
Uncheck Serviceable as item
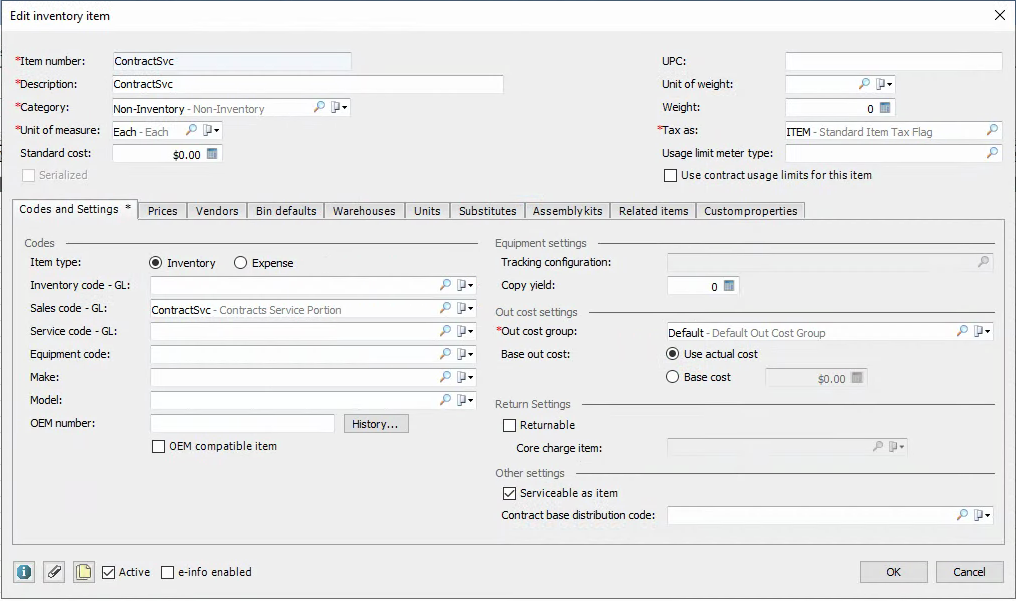[x=509, y=493]
